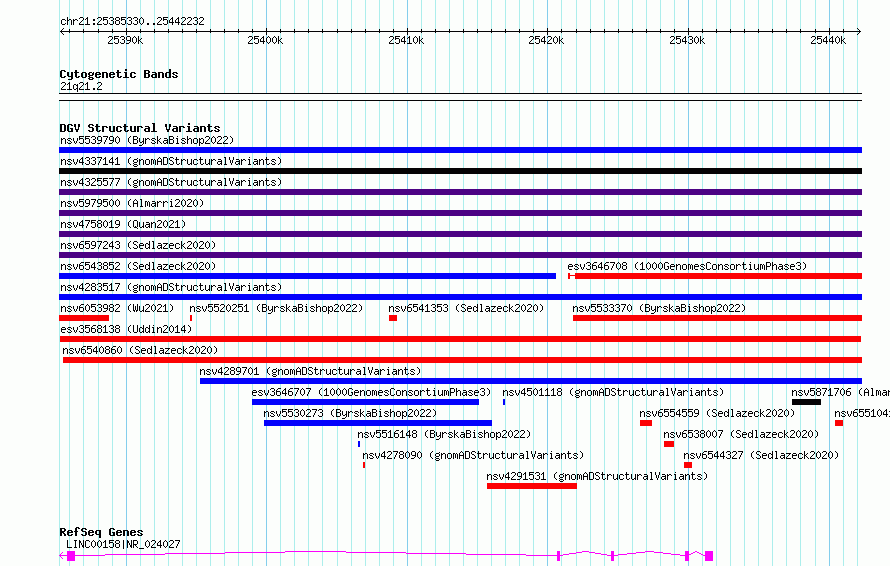
Task: Click the blue bar of esv3646707
Action: click(366, 402)
